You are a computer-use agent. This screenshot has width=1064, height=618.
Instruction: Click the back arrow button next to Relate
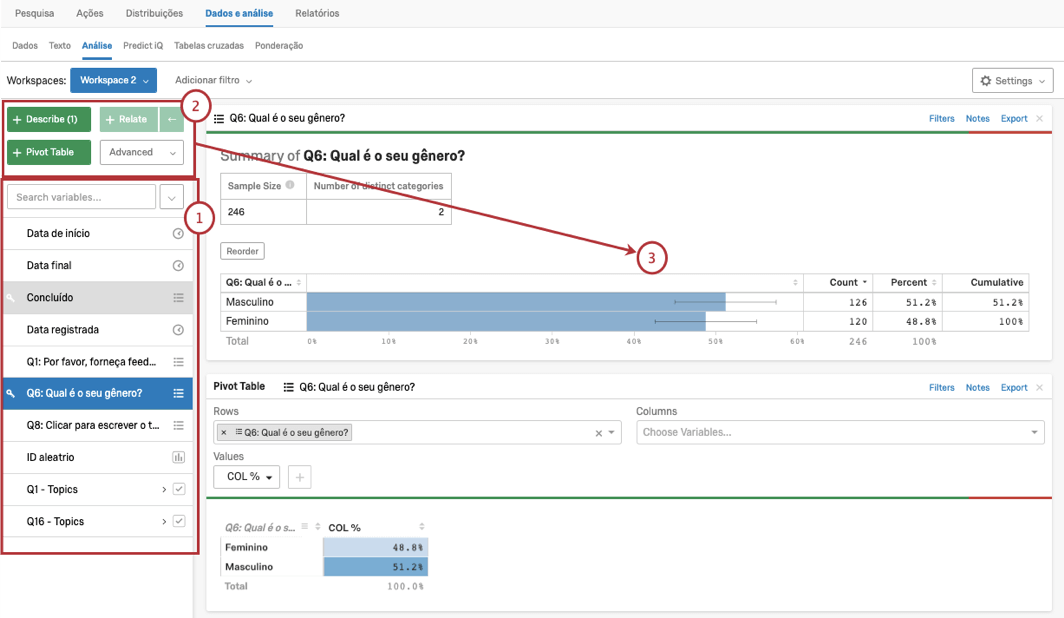(x=172, y=119)
